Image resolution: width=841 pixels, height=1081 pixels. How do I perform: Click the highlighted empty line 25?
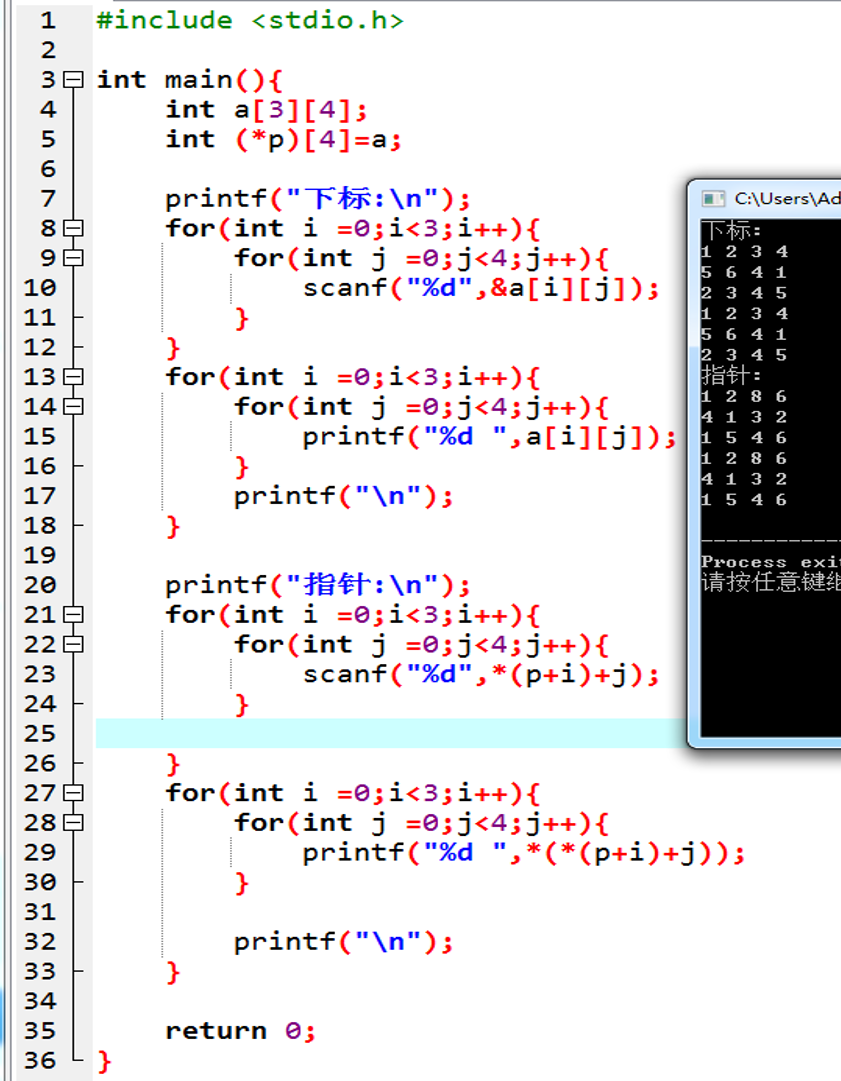(x=391, y=734)
